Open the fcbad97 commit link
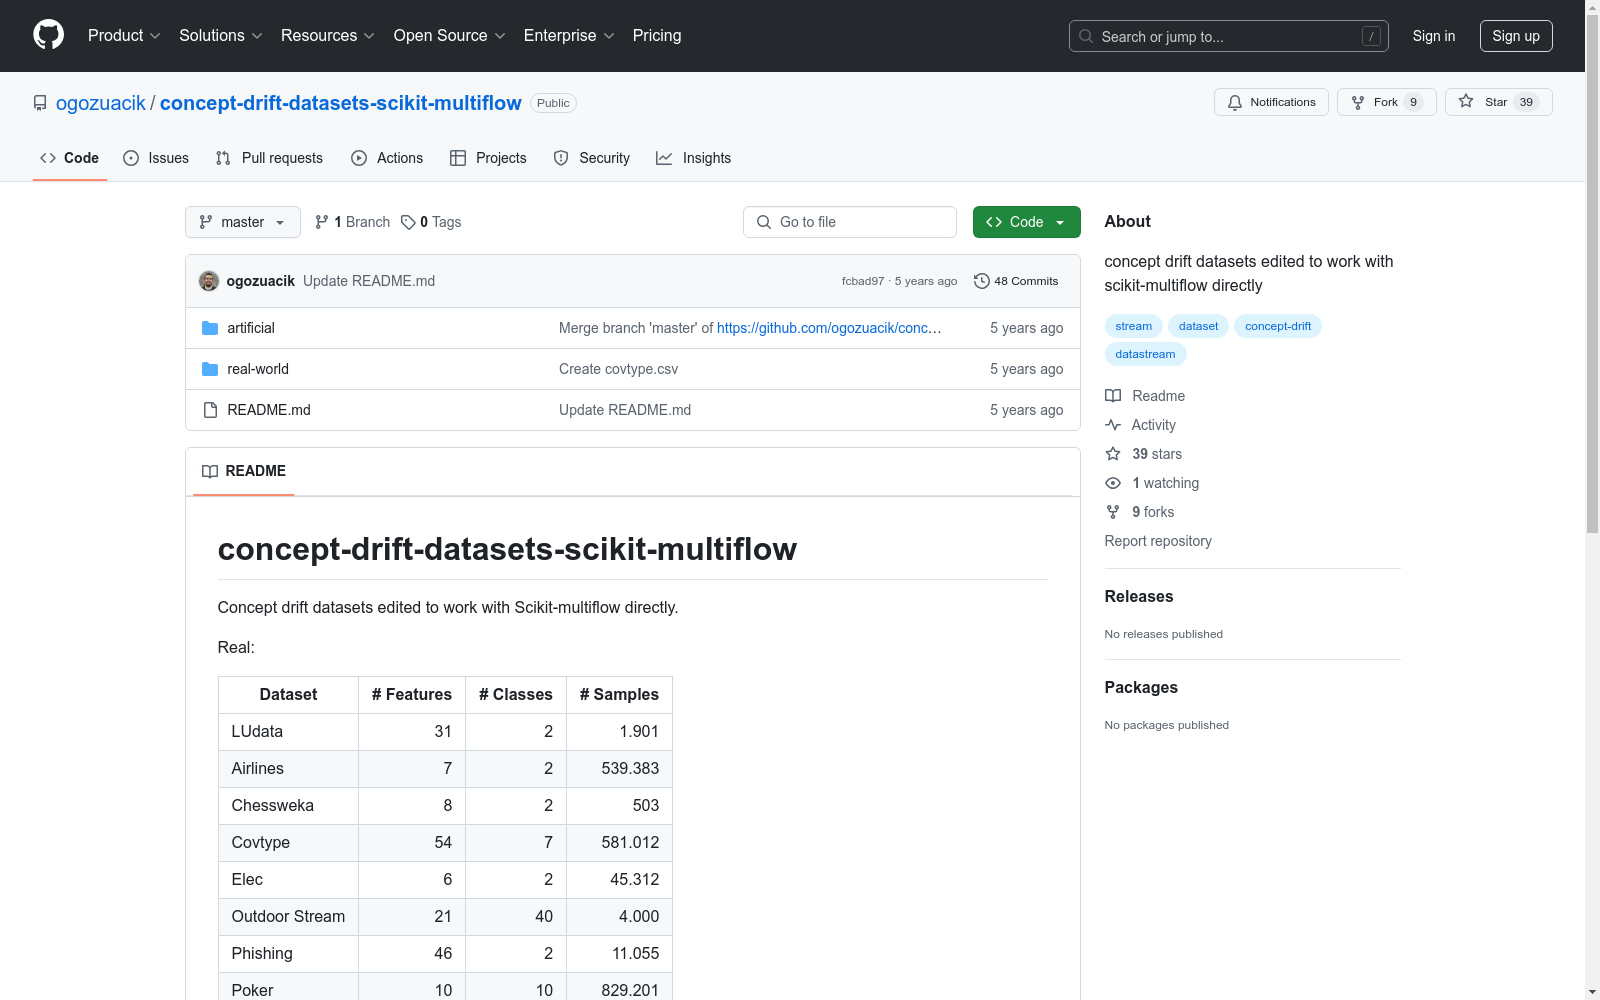Screen dimensions: 1600x1000 pyautogui.click(x=863, y=281)
